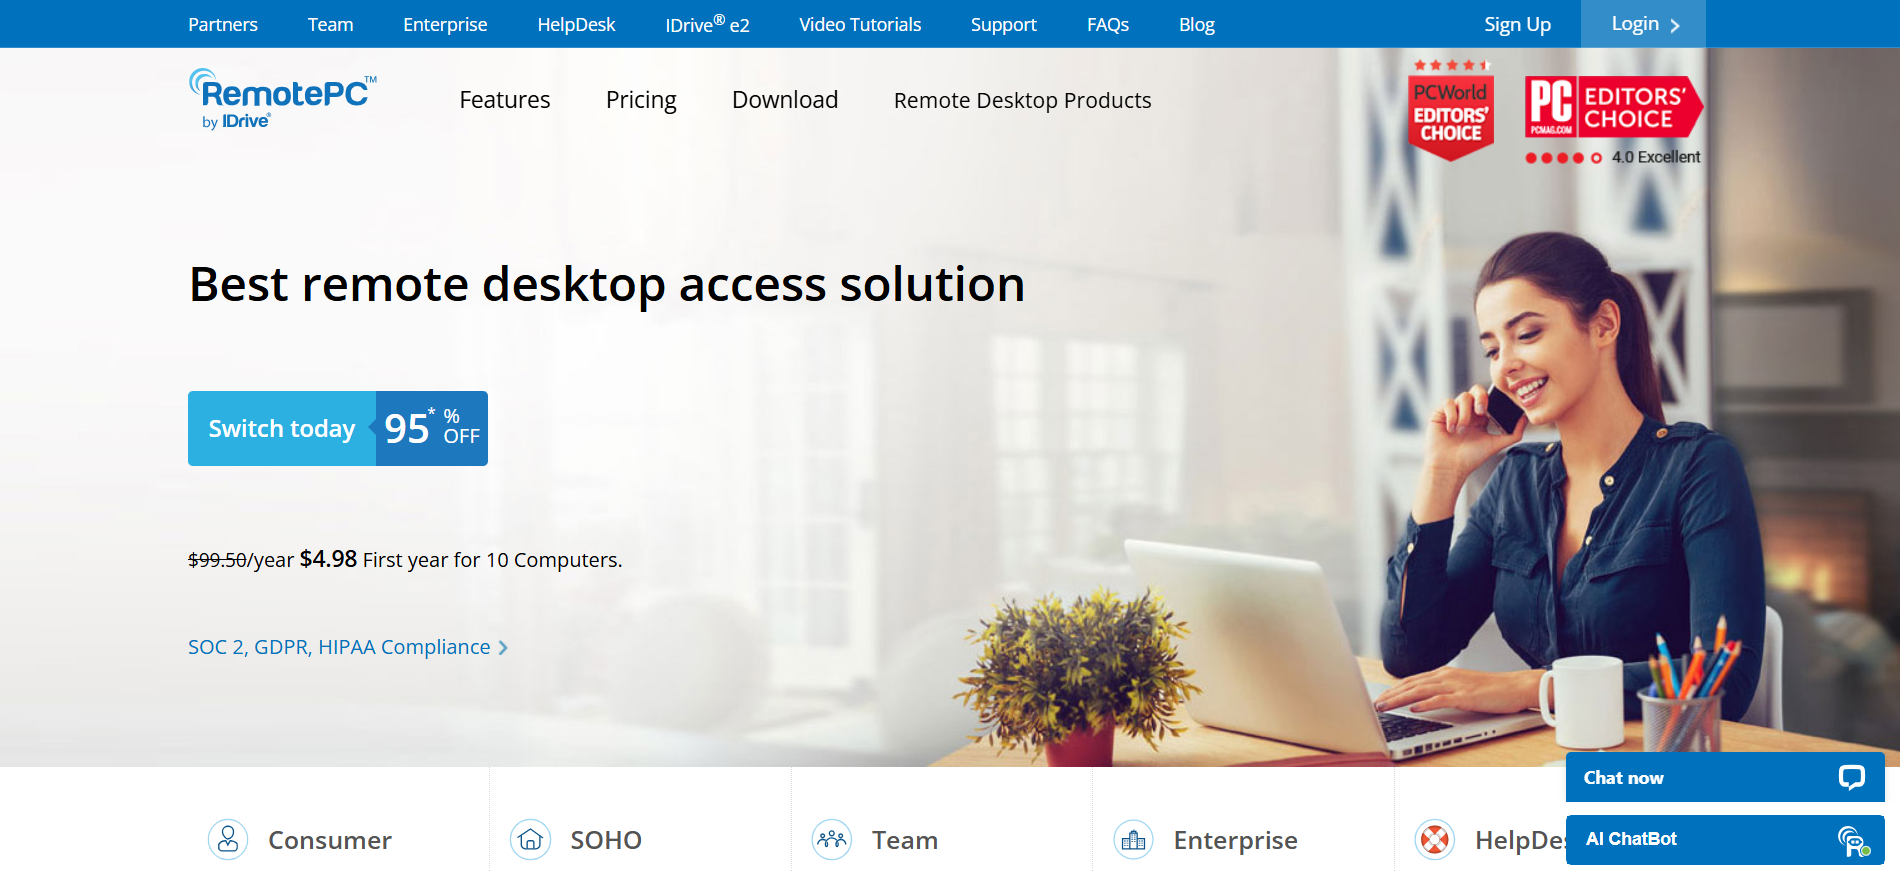Click the HelpDesk lifebuoy icon
Viewport: 1900px width, 872px height.
click(x=1435, y=839)
